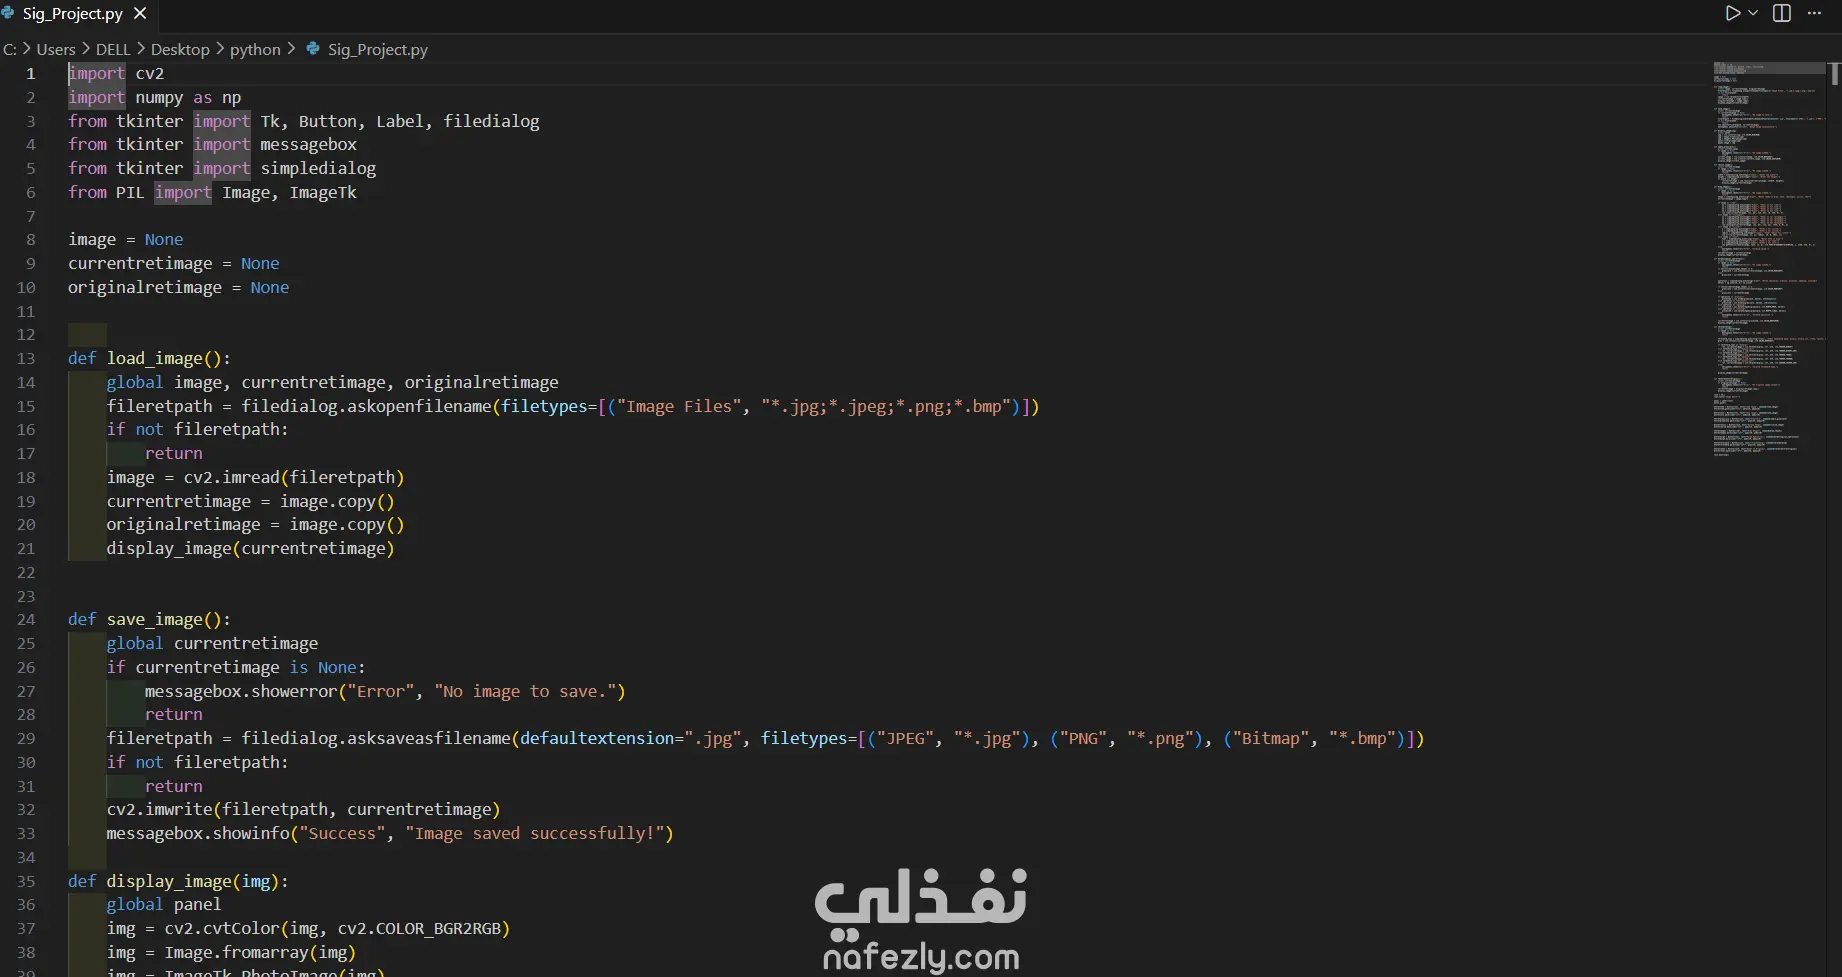Click the "image = None" assignment
1842x977 pixels.
126,239
